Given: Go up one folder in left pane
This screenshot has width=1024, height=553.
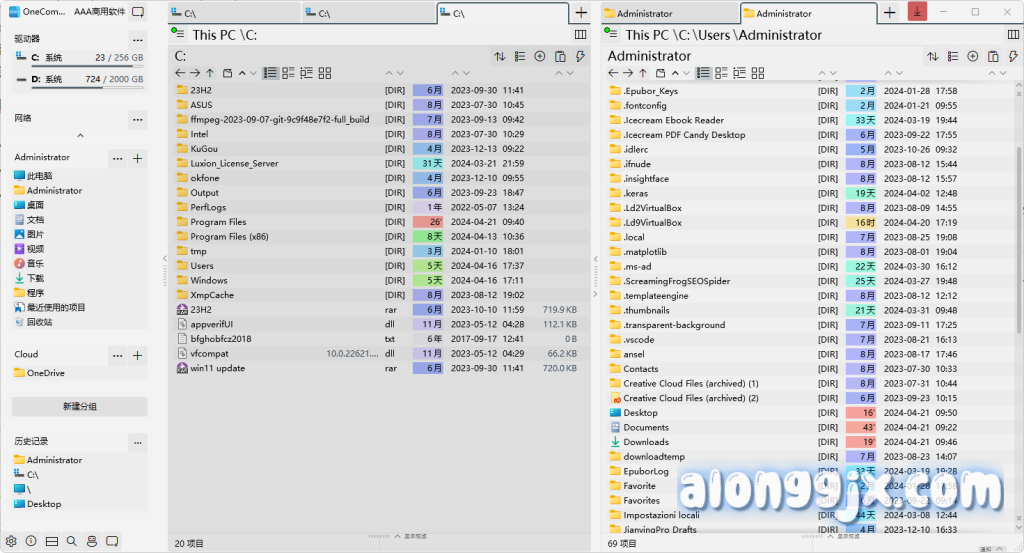Looking at the screenshot, I should tap(210, 73).
